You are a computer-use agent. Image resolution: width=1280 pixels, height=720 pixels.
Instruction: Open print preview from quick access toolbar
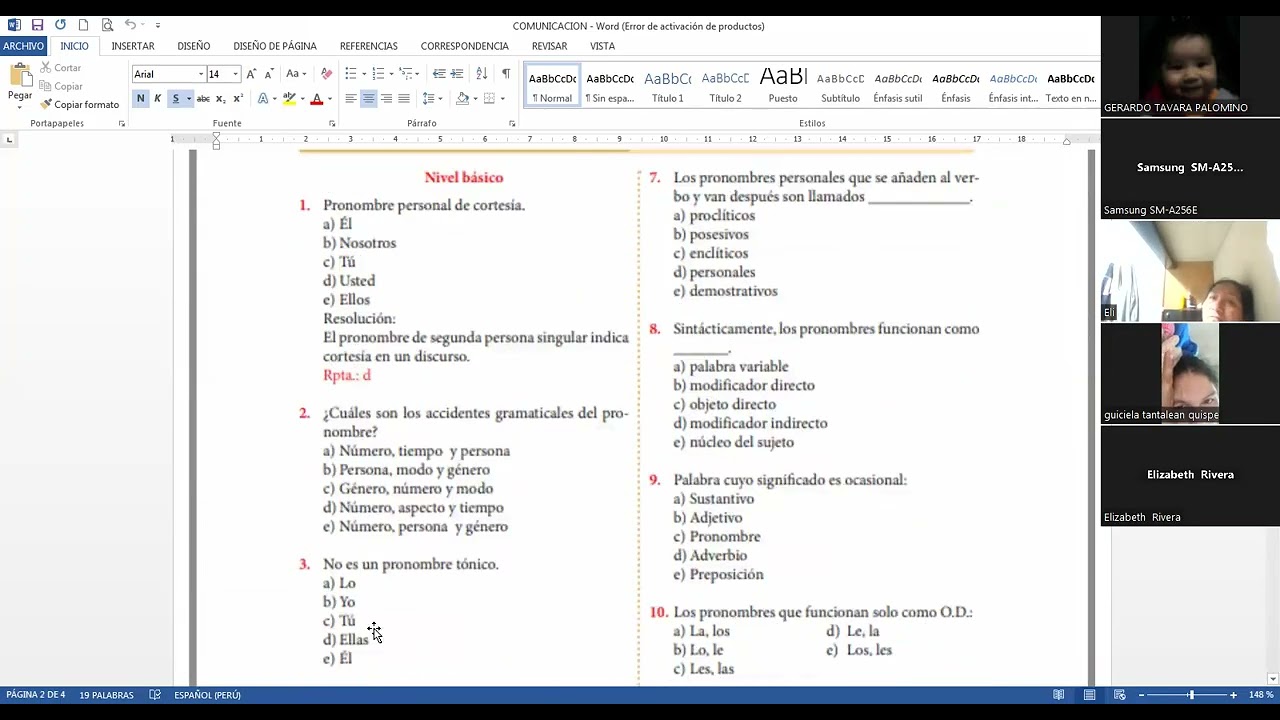107,25
